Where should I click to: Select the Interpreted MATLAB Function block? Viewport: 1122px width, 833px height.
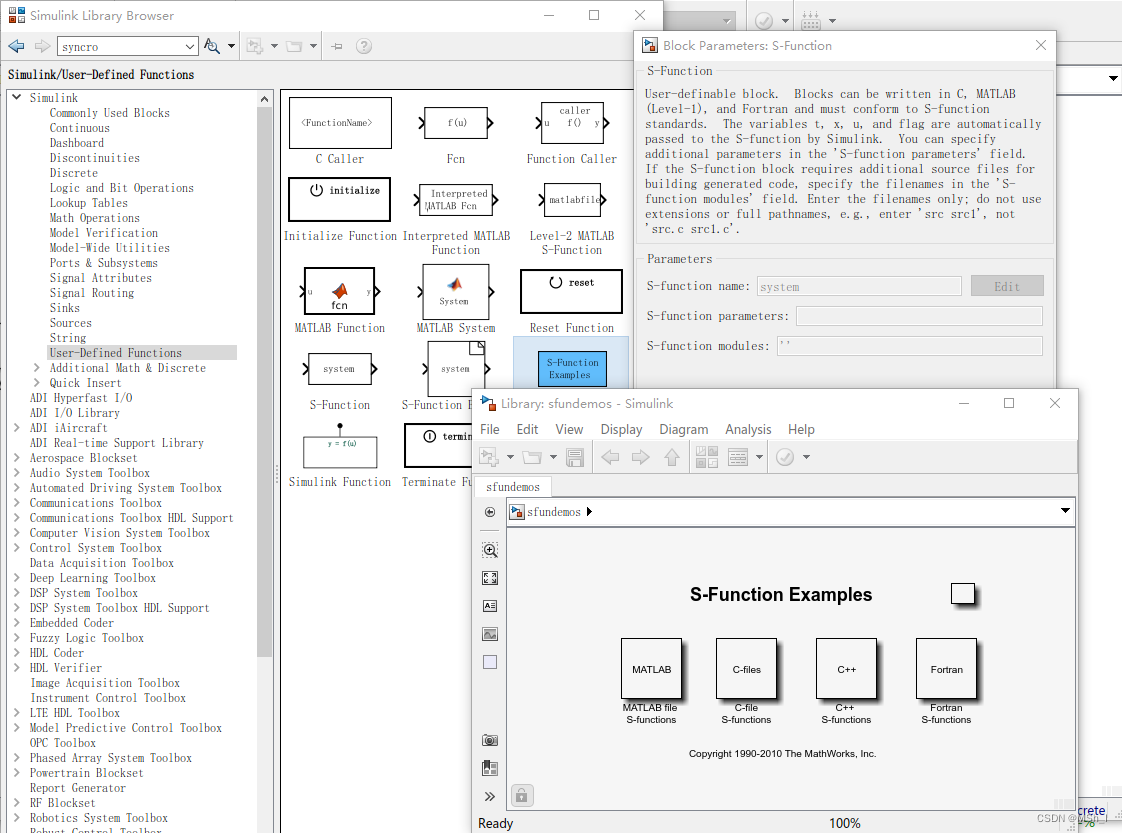(x=457, y=200)
